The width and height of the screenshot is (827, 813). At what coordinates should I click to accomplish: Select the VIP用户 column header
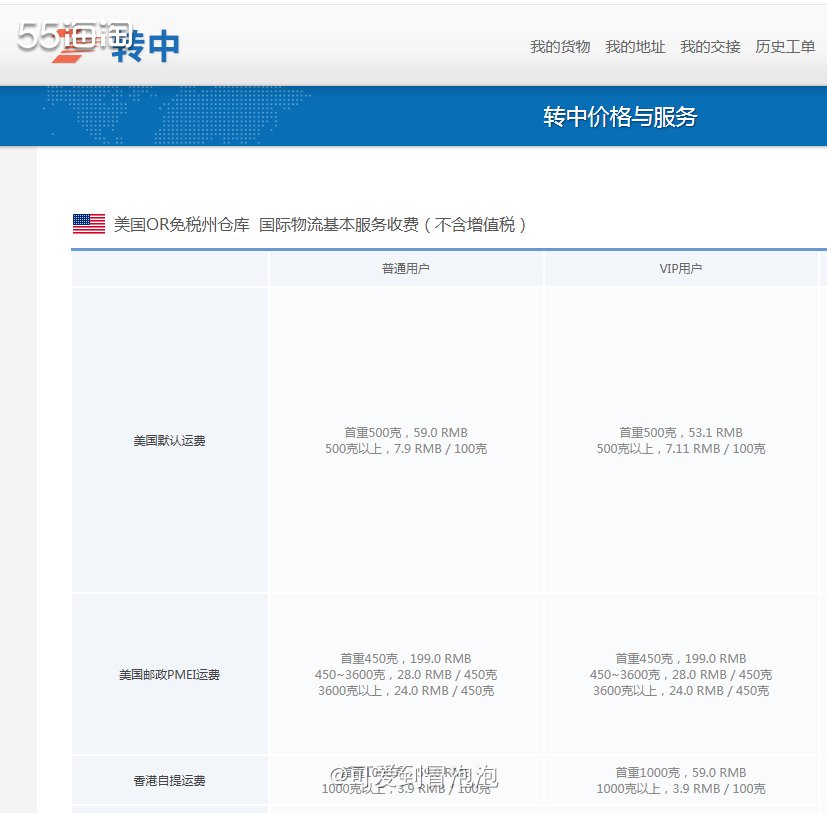click(683, 268)
